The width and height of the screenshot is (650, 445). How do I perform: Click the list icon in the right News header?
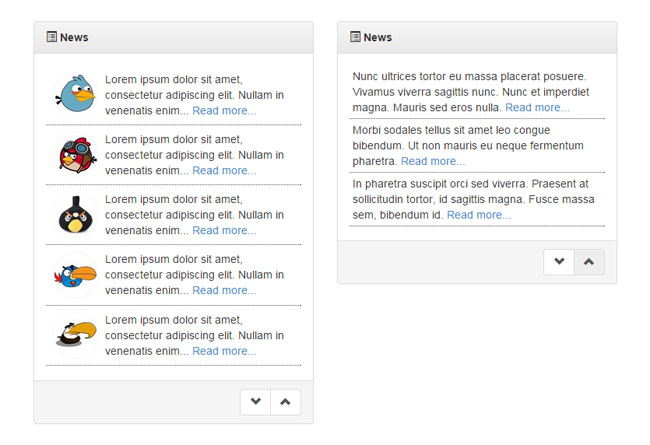(355, 37)
